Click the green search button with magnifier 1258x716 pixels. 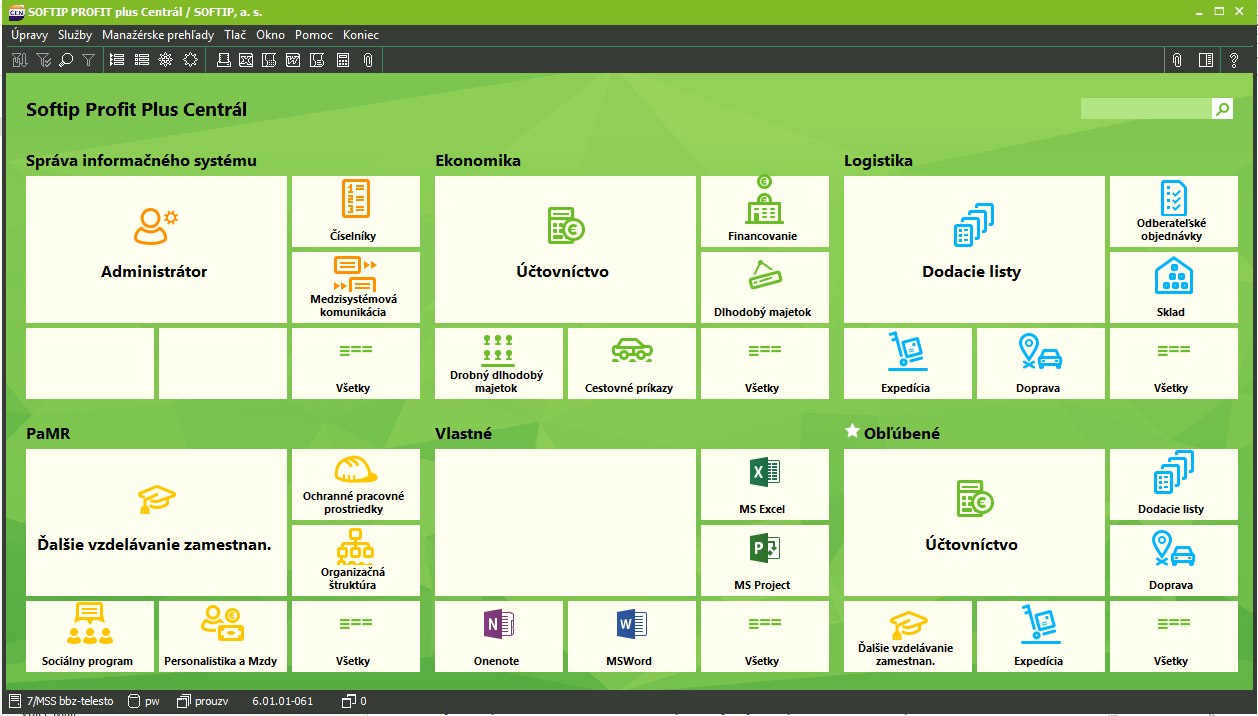(x=1222, y=109)
